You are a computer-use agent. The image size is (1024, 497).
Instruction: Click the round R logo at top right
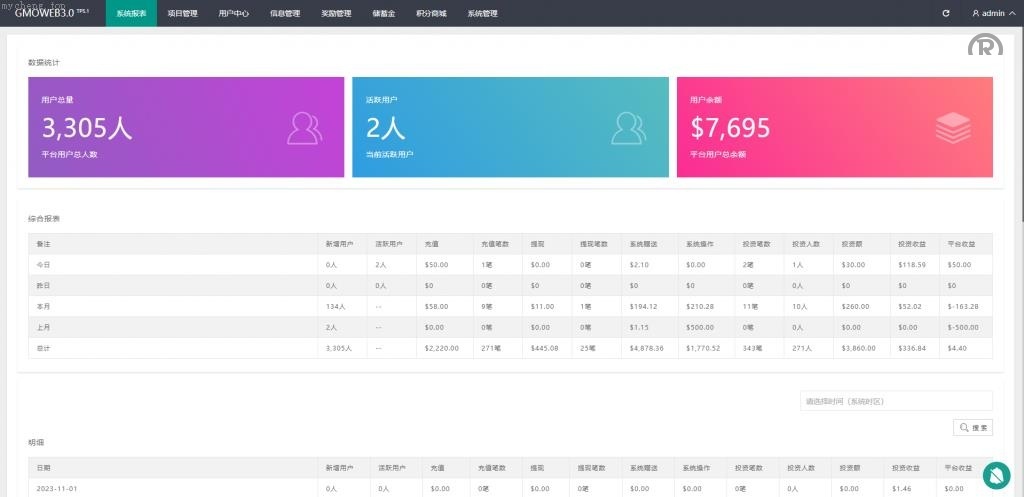click(985, 48)
